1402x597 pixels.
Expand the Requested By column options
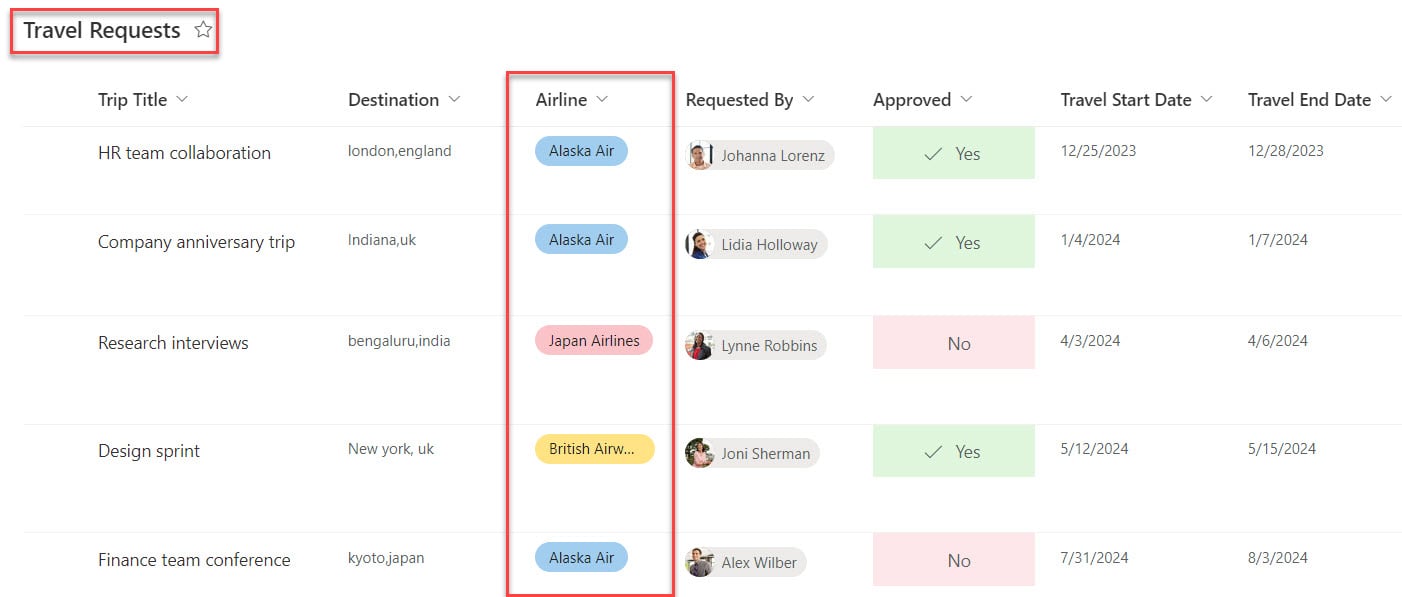point(808,99)
